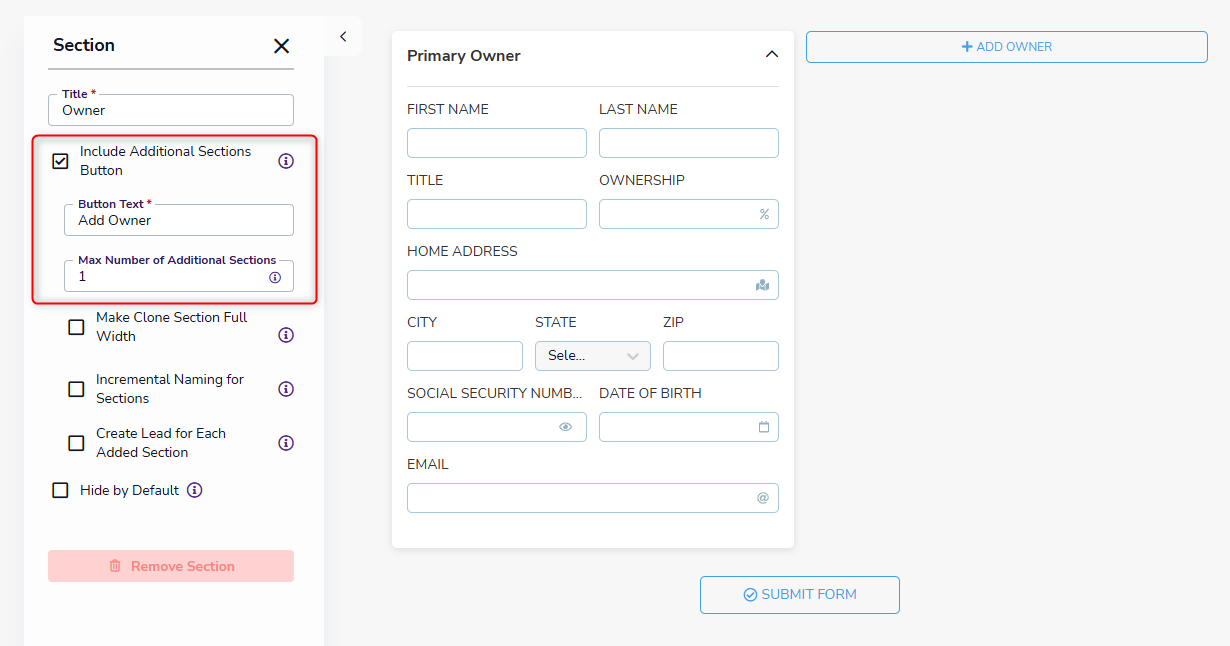The image size is (1230, 646).
Task: Collapse the Primary Owner section
Action: [x=771, y=55]
